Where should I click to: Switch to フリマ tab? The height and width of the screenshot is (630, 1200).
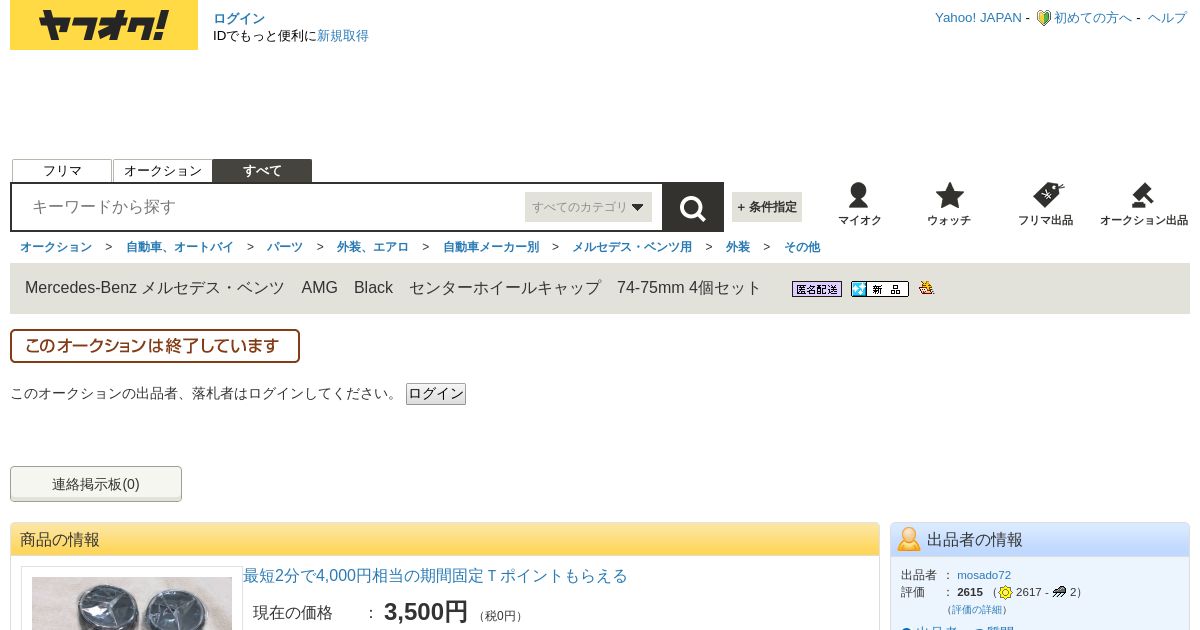coord(62,171)
